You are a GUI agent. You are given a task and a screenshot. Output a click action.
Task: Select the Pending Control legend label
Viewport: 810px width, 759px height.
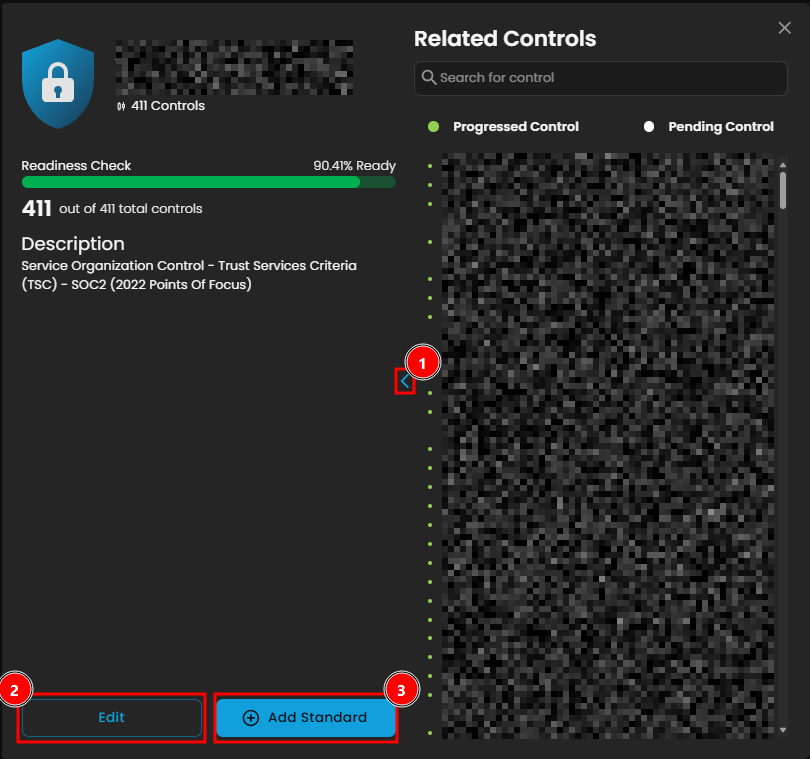point(720,127)
